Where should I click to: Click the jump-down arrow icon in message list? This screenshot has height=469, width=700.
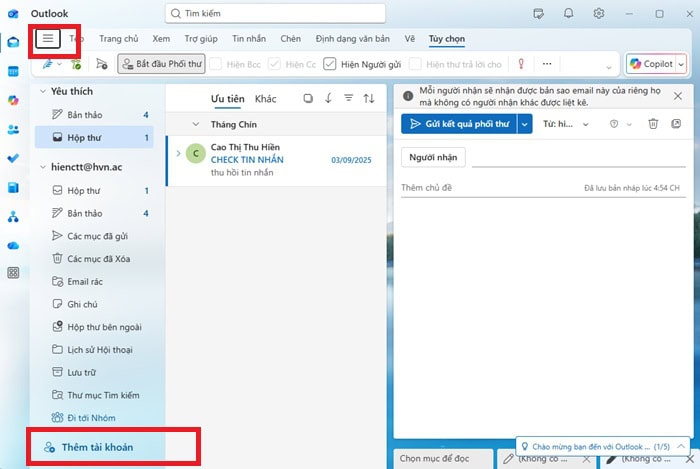tap(328, 98)
